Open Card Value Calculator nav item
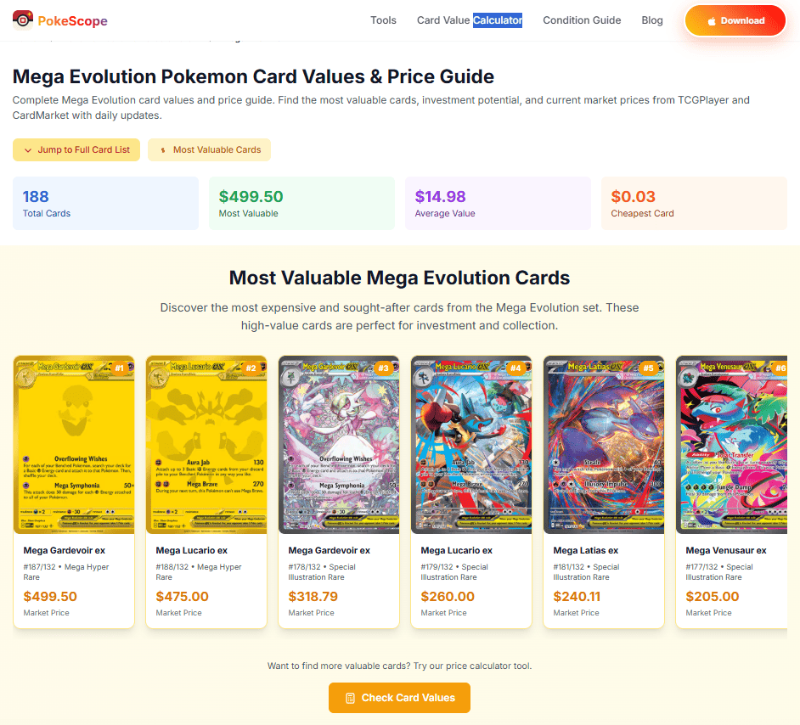Viewport: 800px width, 725px height. pyautogui.click(x=469, y=20)
